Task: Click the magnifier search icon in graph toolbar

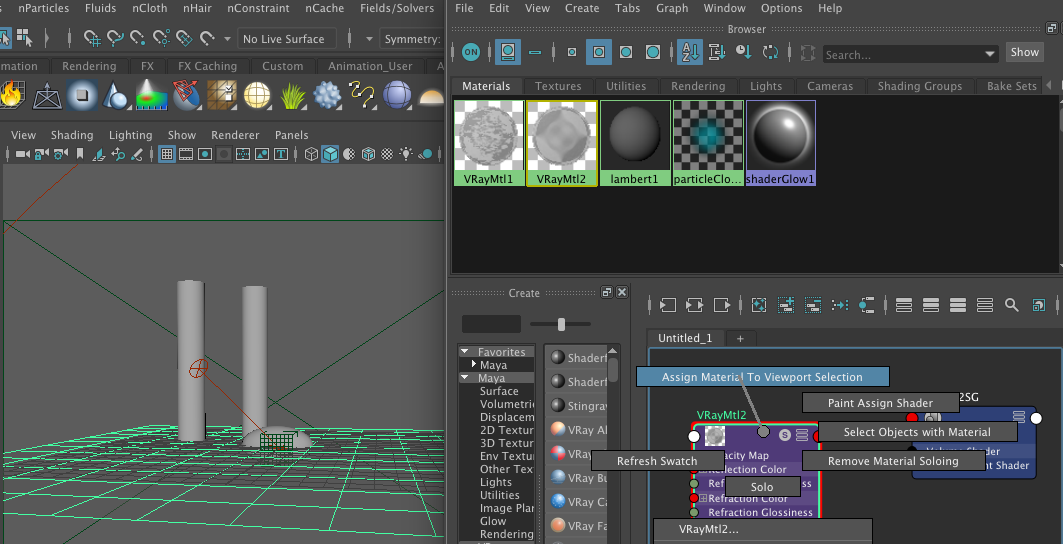Action: pos(1012,305)
